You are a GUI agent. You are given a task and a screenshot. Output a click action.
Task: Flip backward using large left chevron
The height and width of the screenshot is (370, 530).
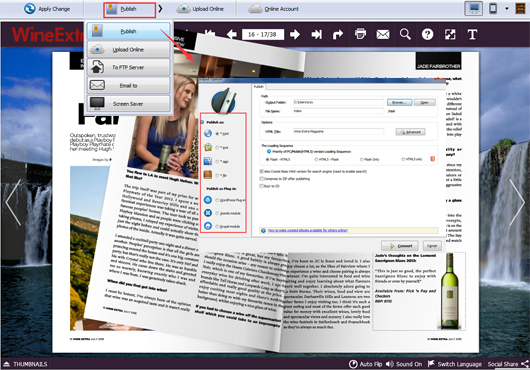(14, 202)
